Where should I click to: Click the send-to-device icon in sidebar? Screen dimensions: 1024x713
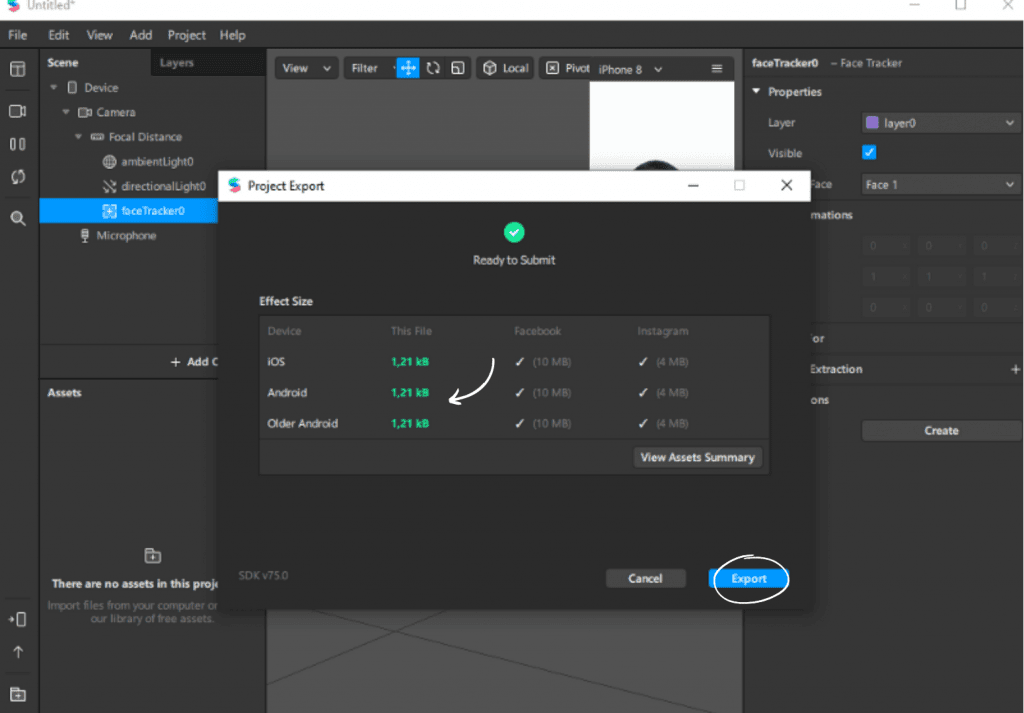tap(18, 619)
